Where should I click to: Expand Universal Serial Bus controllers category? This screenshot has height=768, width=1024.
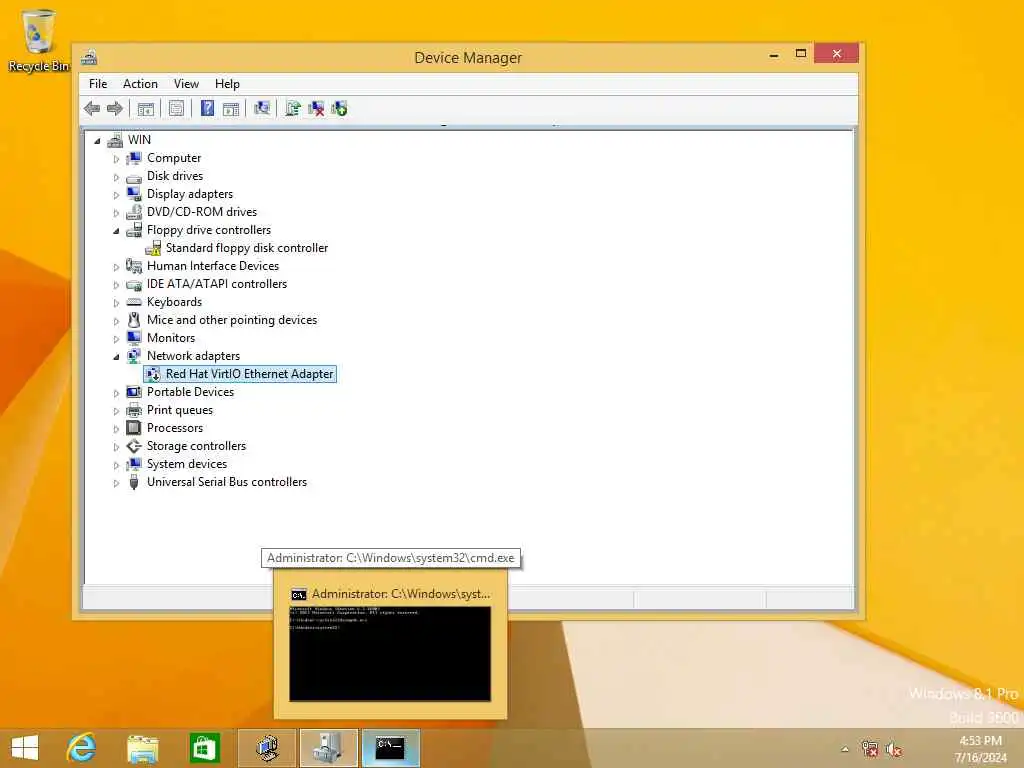click(116, 483)
